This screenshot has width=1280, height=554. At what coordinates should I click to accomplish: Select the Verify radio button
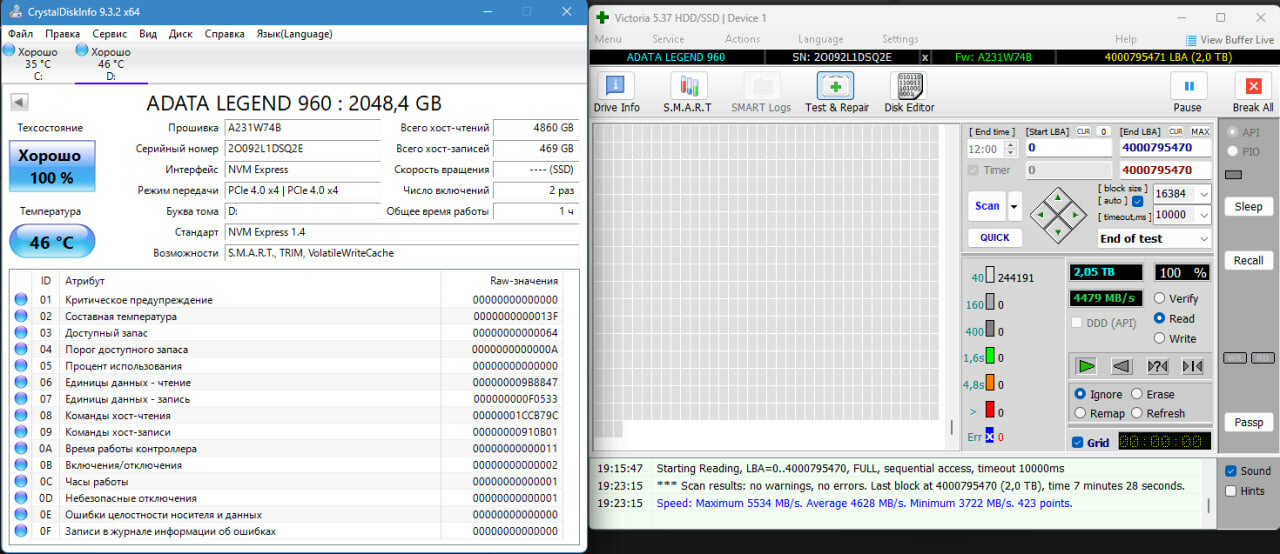[x=1160, y=298]
